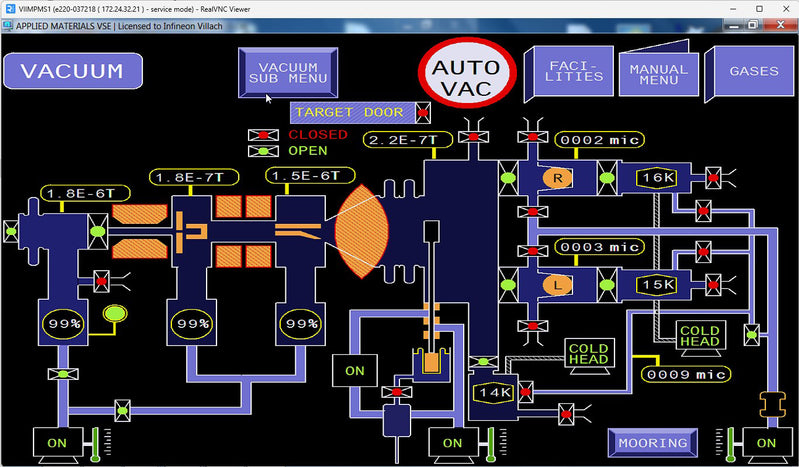This screenshot has height=467, width=799.
Task: Click the green oval indicator near left turbo
Action: click(115, 313)
